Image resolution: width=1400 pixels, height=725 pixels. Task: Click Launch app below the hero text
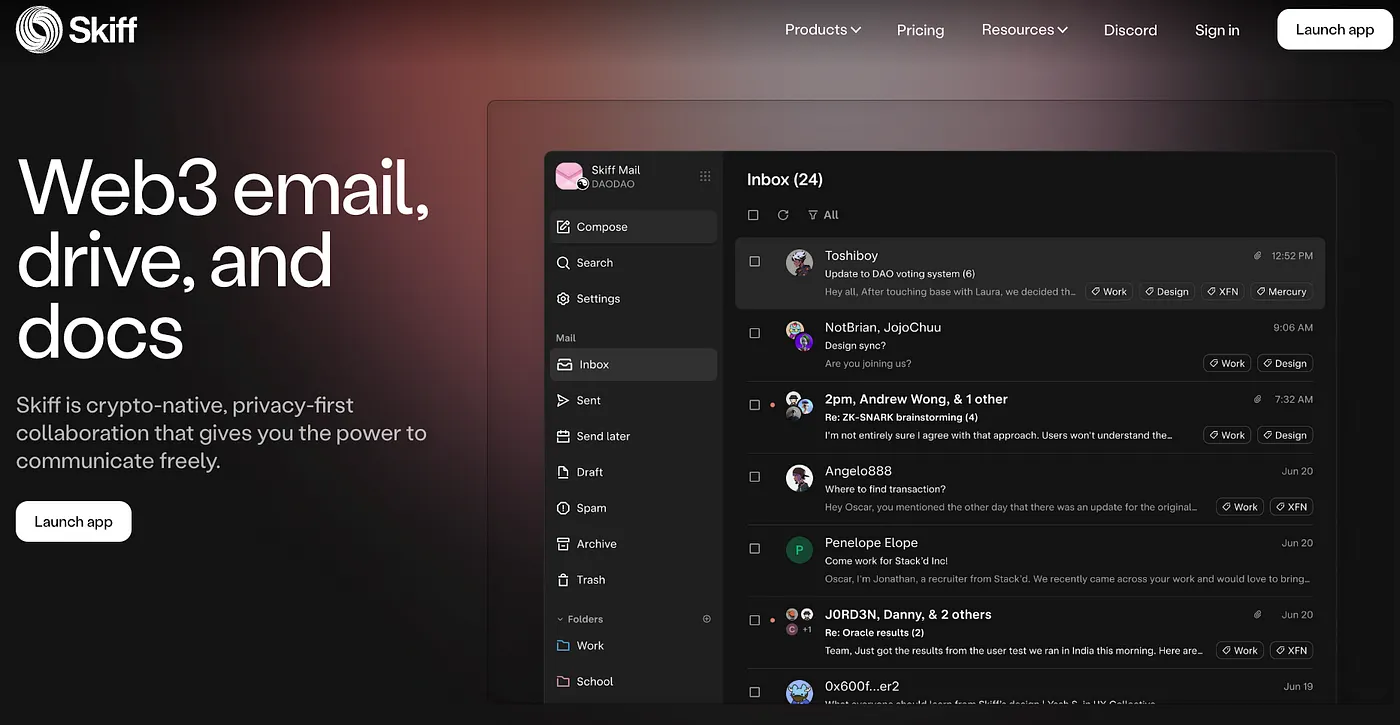pos(73,521)
